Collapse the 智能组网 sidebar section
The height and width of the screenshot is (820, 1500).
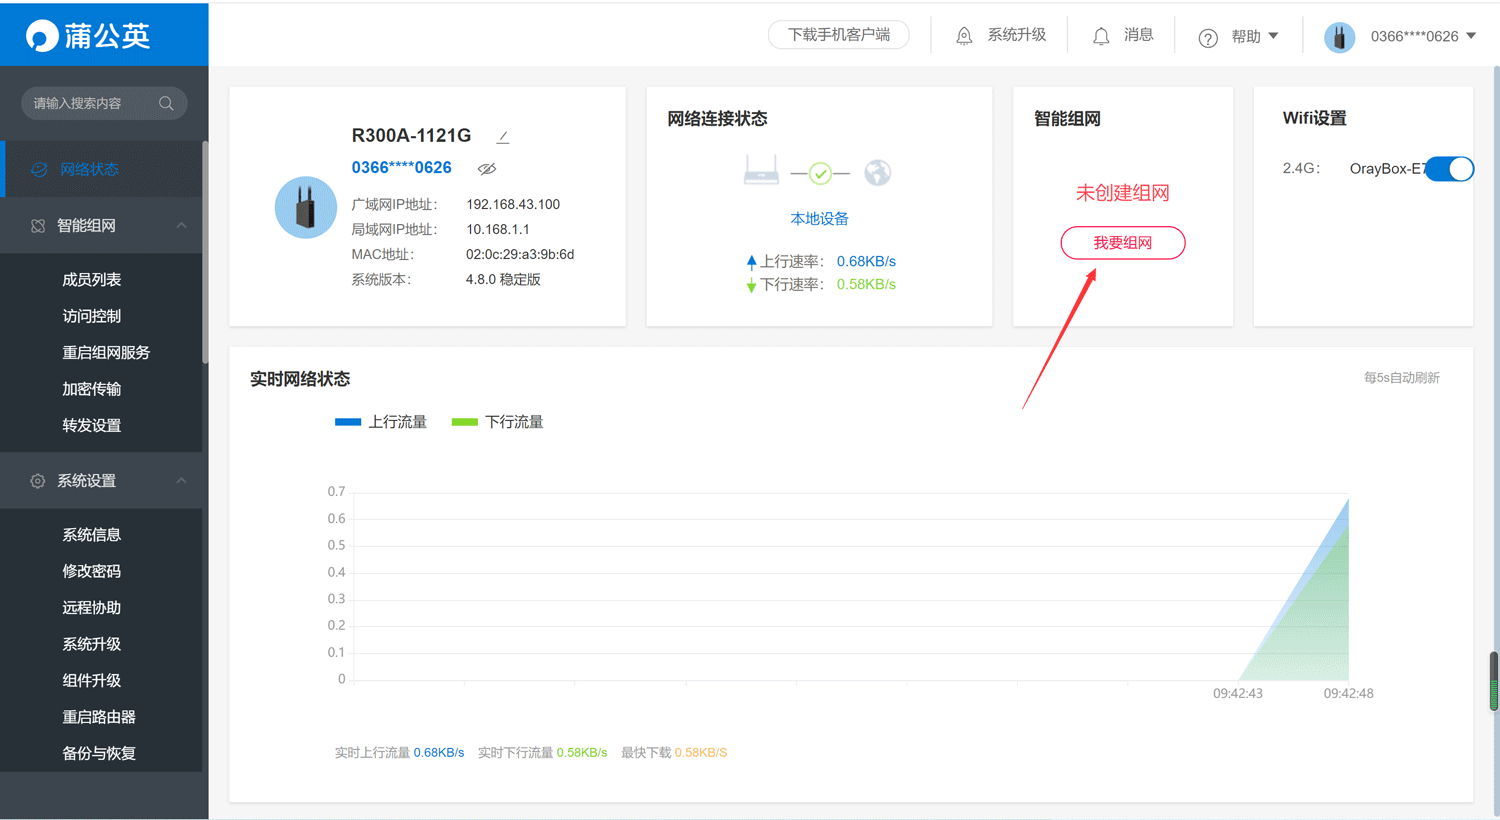point(181,226)
